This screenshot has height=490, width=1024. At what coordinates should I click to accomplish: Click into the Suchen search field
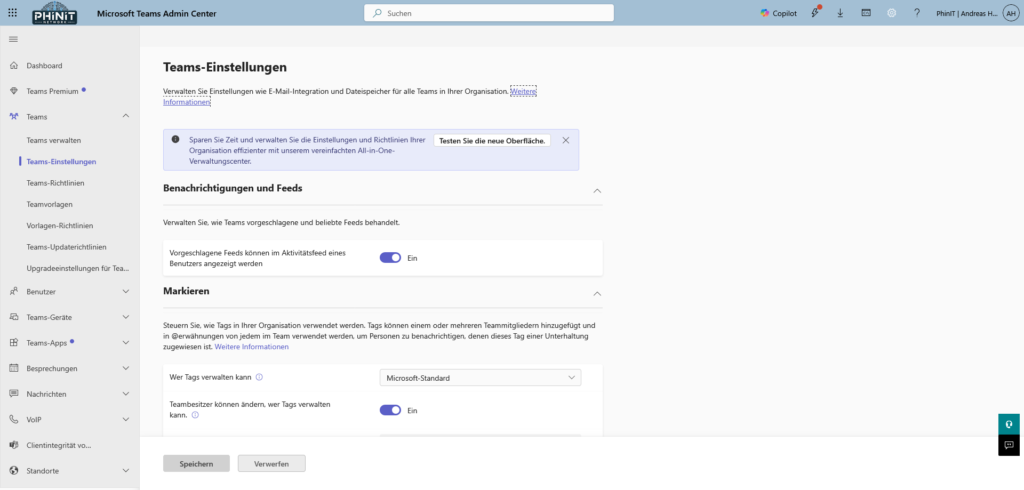tap(488, 13)
